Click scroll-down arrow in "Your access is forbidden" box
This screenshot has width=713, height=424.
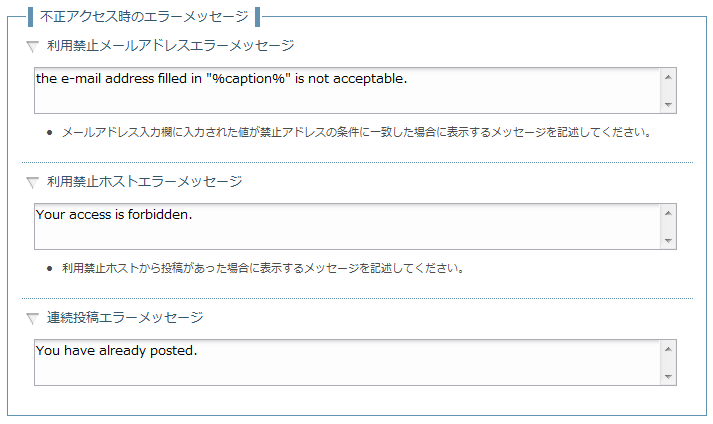pyautogui.click(x=668, y=241)
